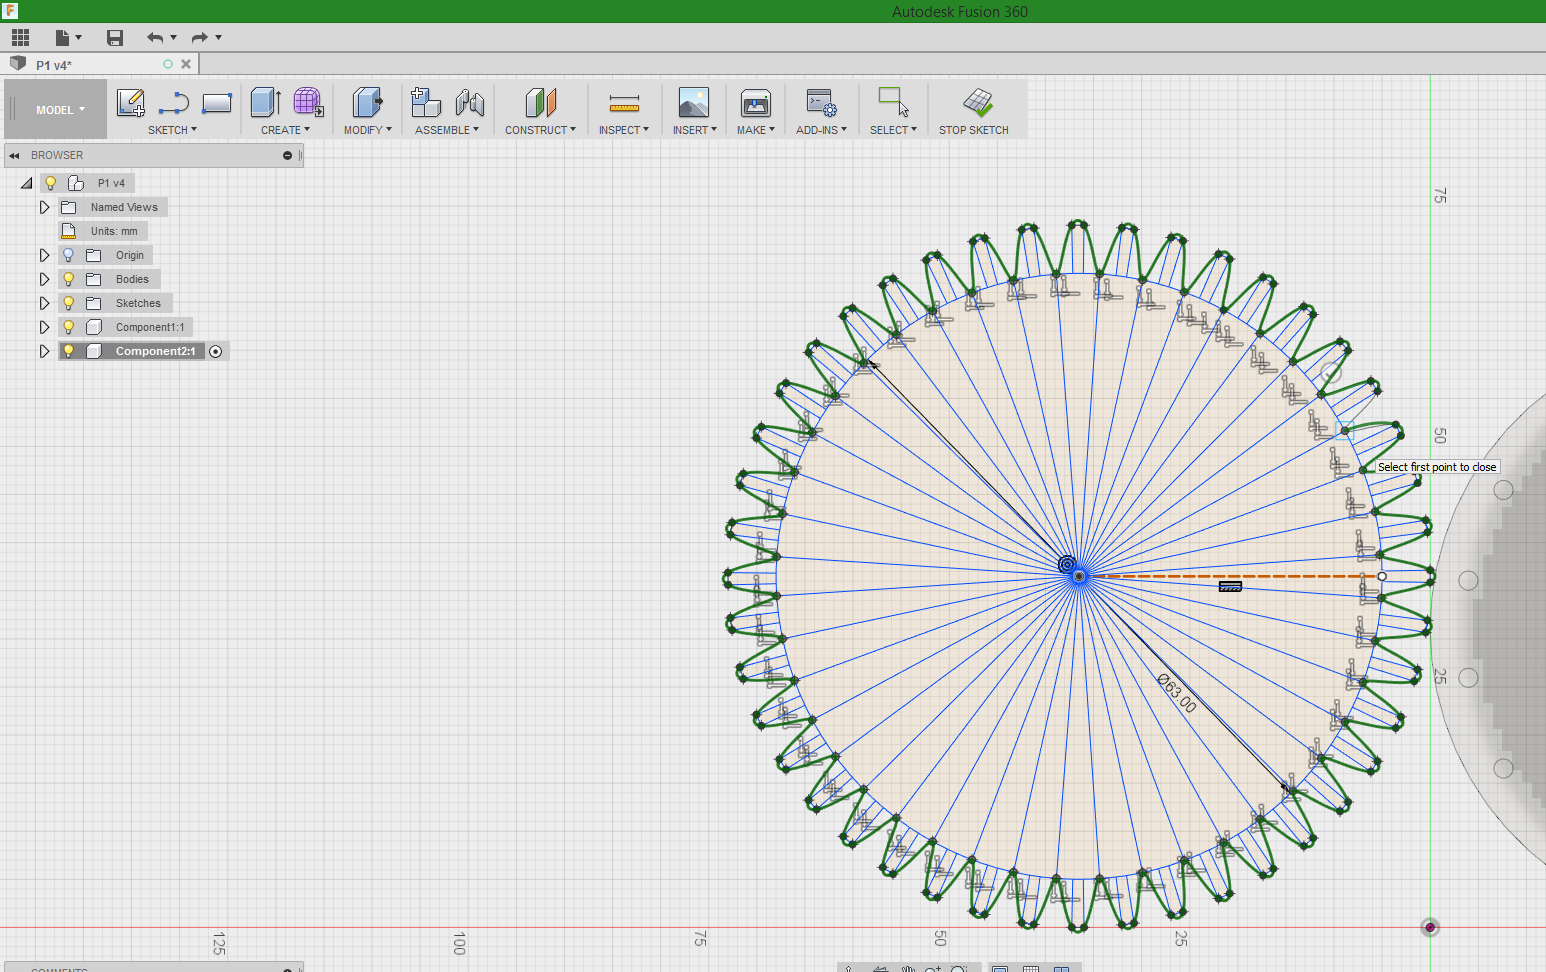This screenshot has height=972, width=1546.
Task: Click the Press Pull modify icon
Action: pyautogui.click(x=368, y=102)
